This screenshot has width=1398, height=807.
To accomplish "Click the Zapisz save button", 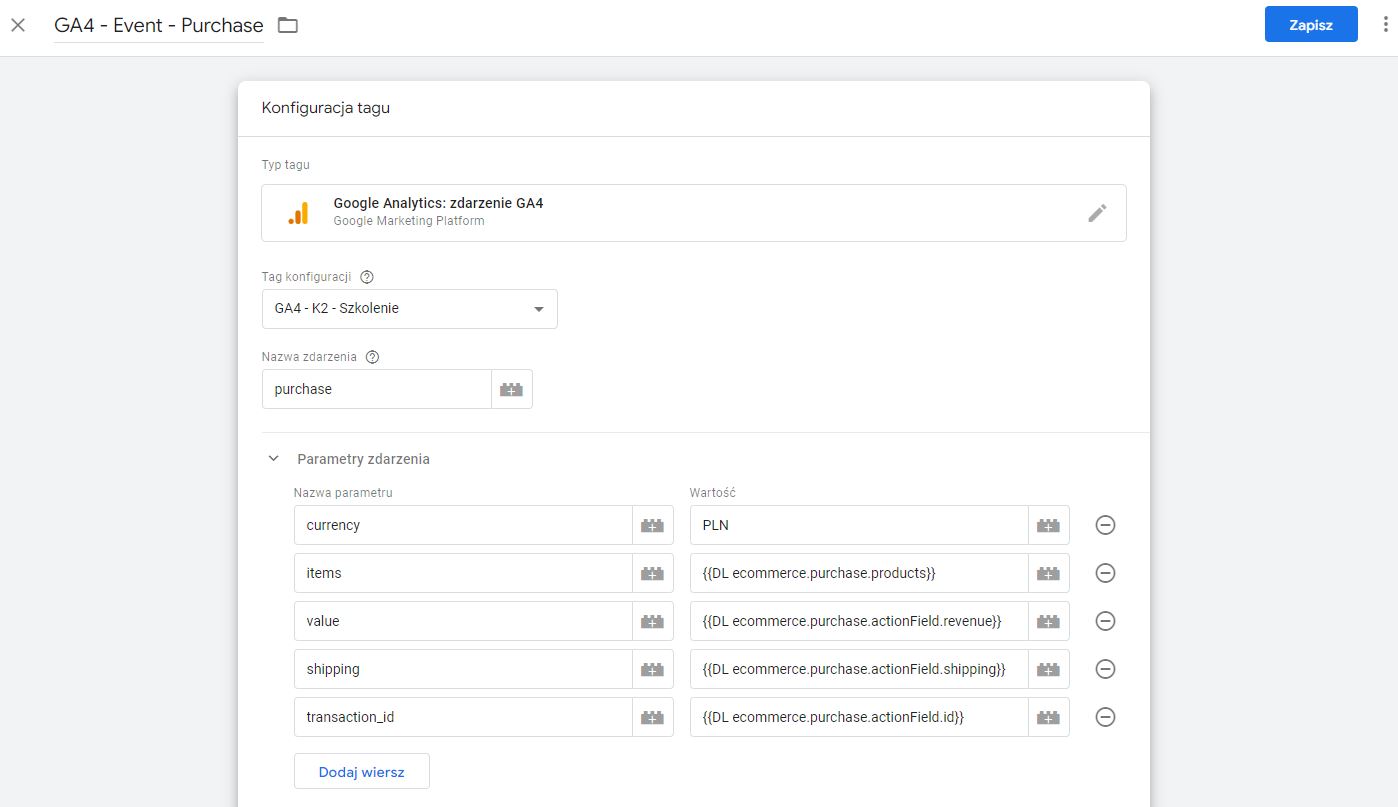I will coord(1310,25).
